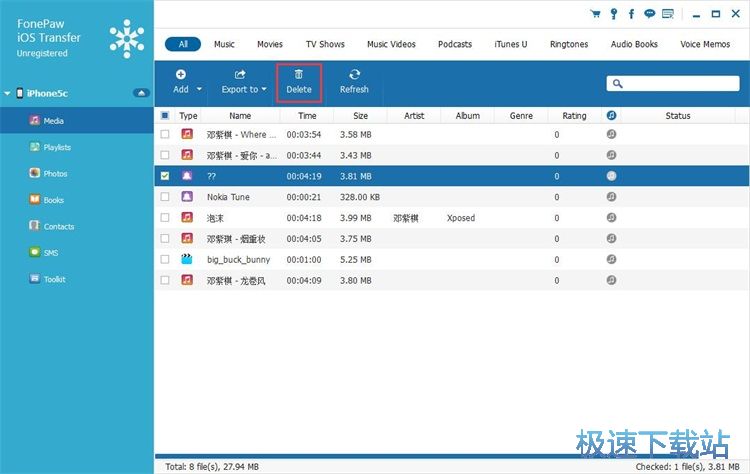This screenshot has height=474, width=750.
Task: Collapse the iPhone5c device tree
Action: pyautogui.click(x=7, y=93)
